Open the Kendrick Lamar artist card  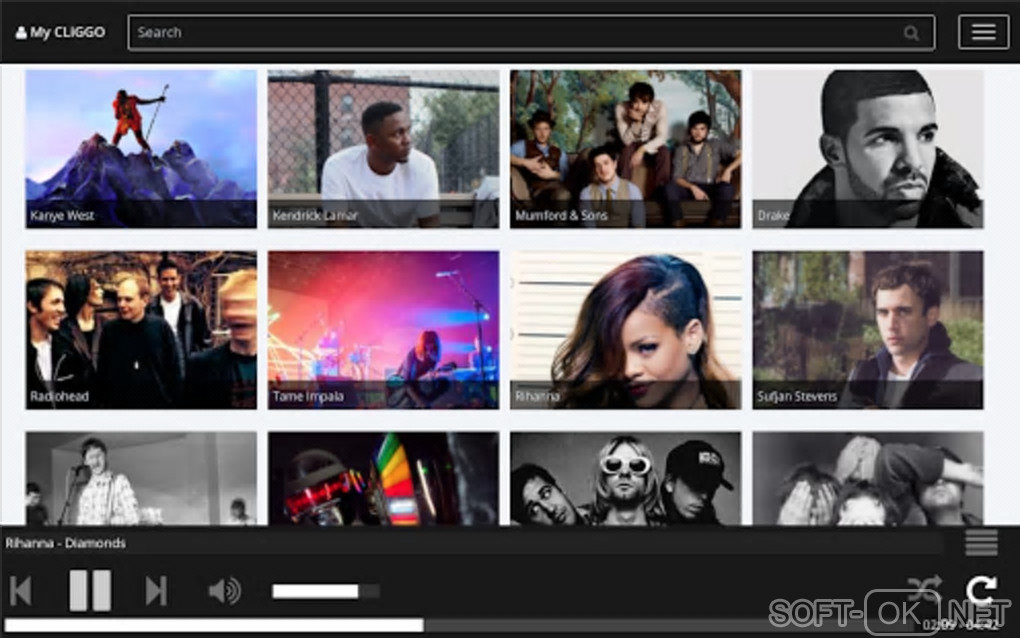[383, 149]
